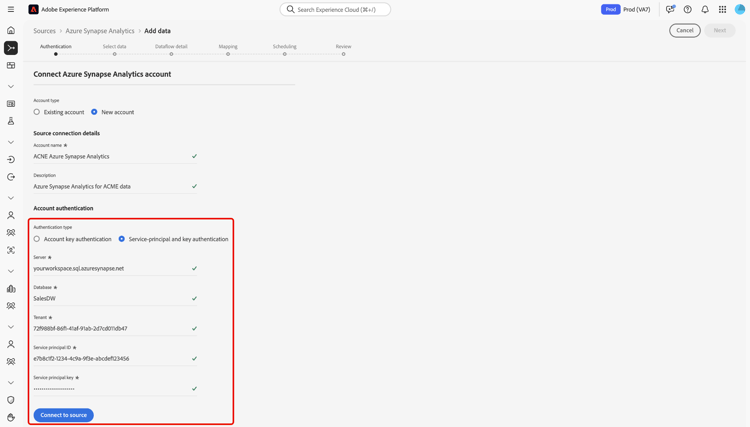Edit the Tenant field
Viewport: 750px width, 427px height.
coord(115,328)
